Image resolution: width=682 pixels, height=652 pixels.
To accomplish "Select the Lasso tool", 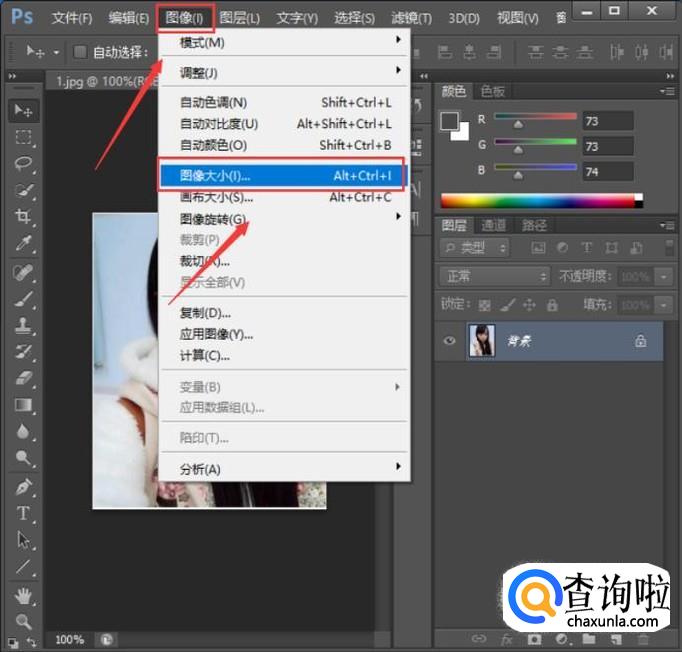I will [x=24, y=163].
